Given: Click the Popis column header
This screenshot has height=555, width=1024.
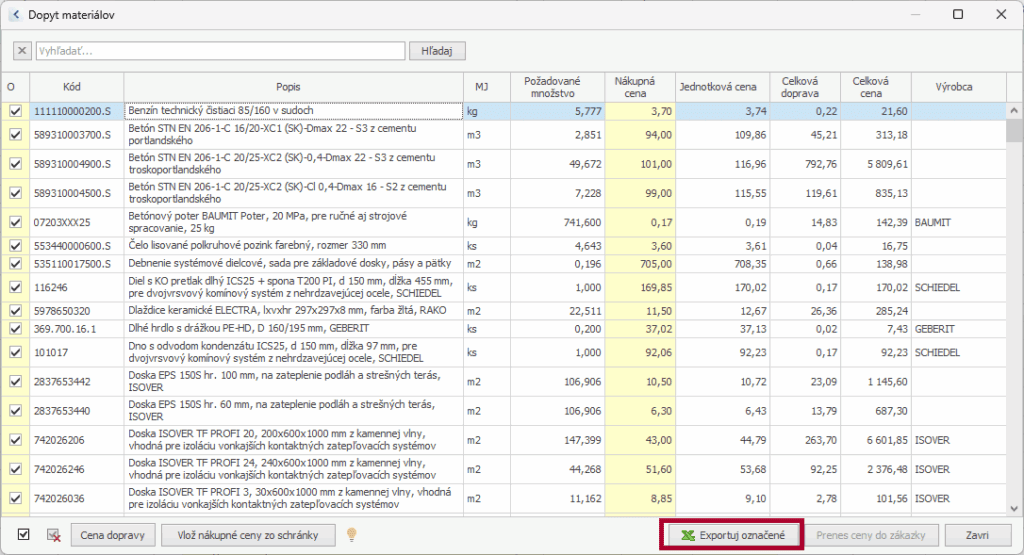Looking at the screenshot, I should click(289, 87).
